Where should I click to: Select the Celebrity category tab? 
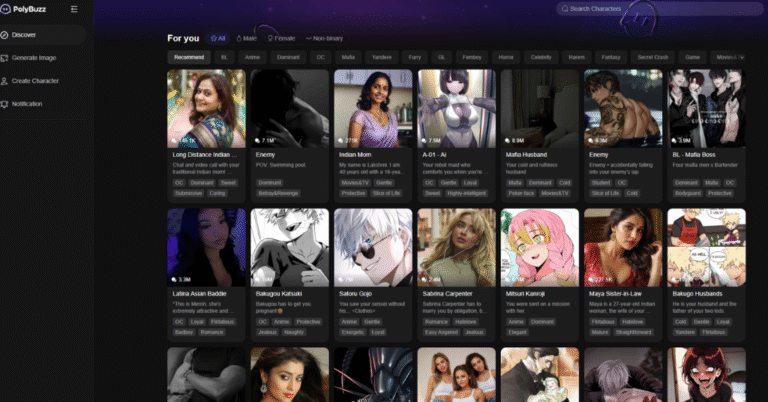click(x=541, y=57)
